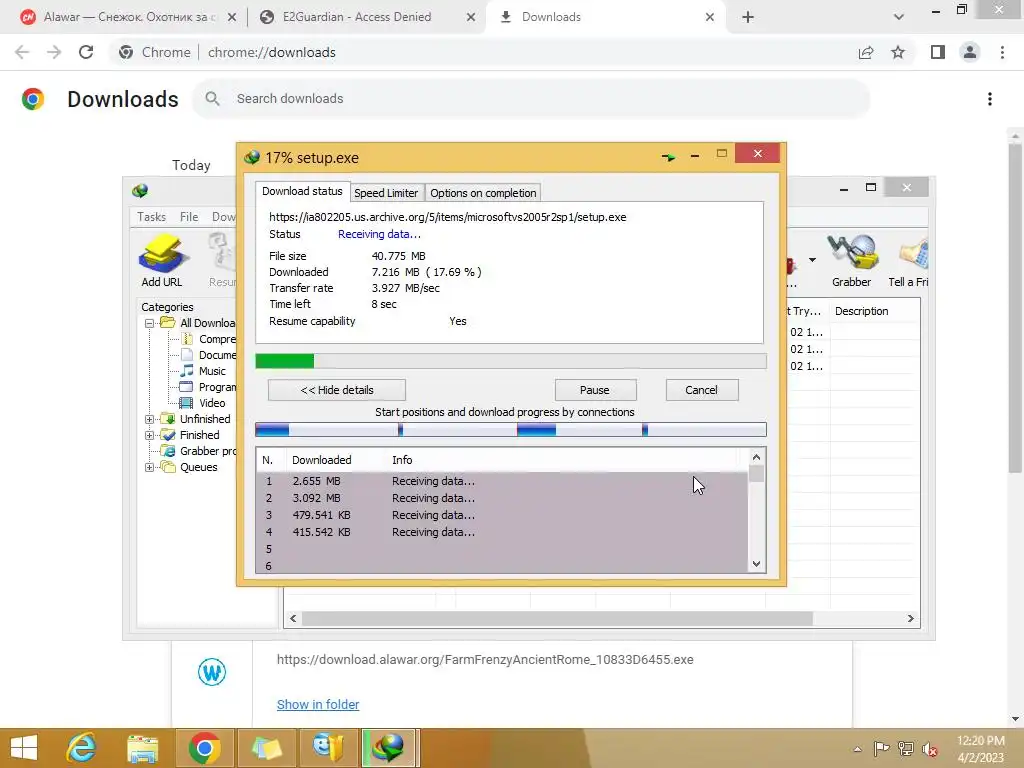Viewport: 1024px width, 768px height.
Task: Reload the Chrome page
Action: [x=86, y=52]
